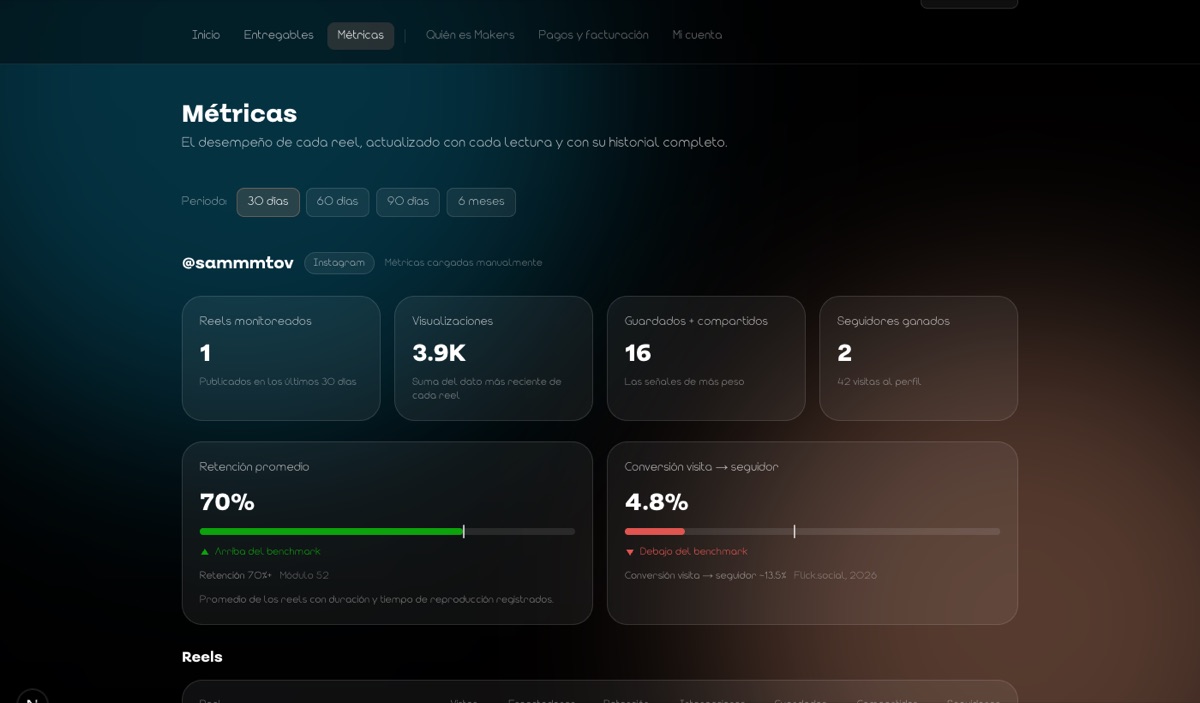
Task: Click the 4.8% conversion value
Action: [656, 502]
